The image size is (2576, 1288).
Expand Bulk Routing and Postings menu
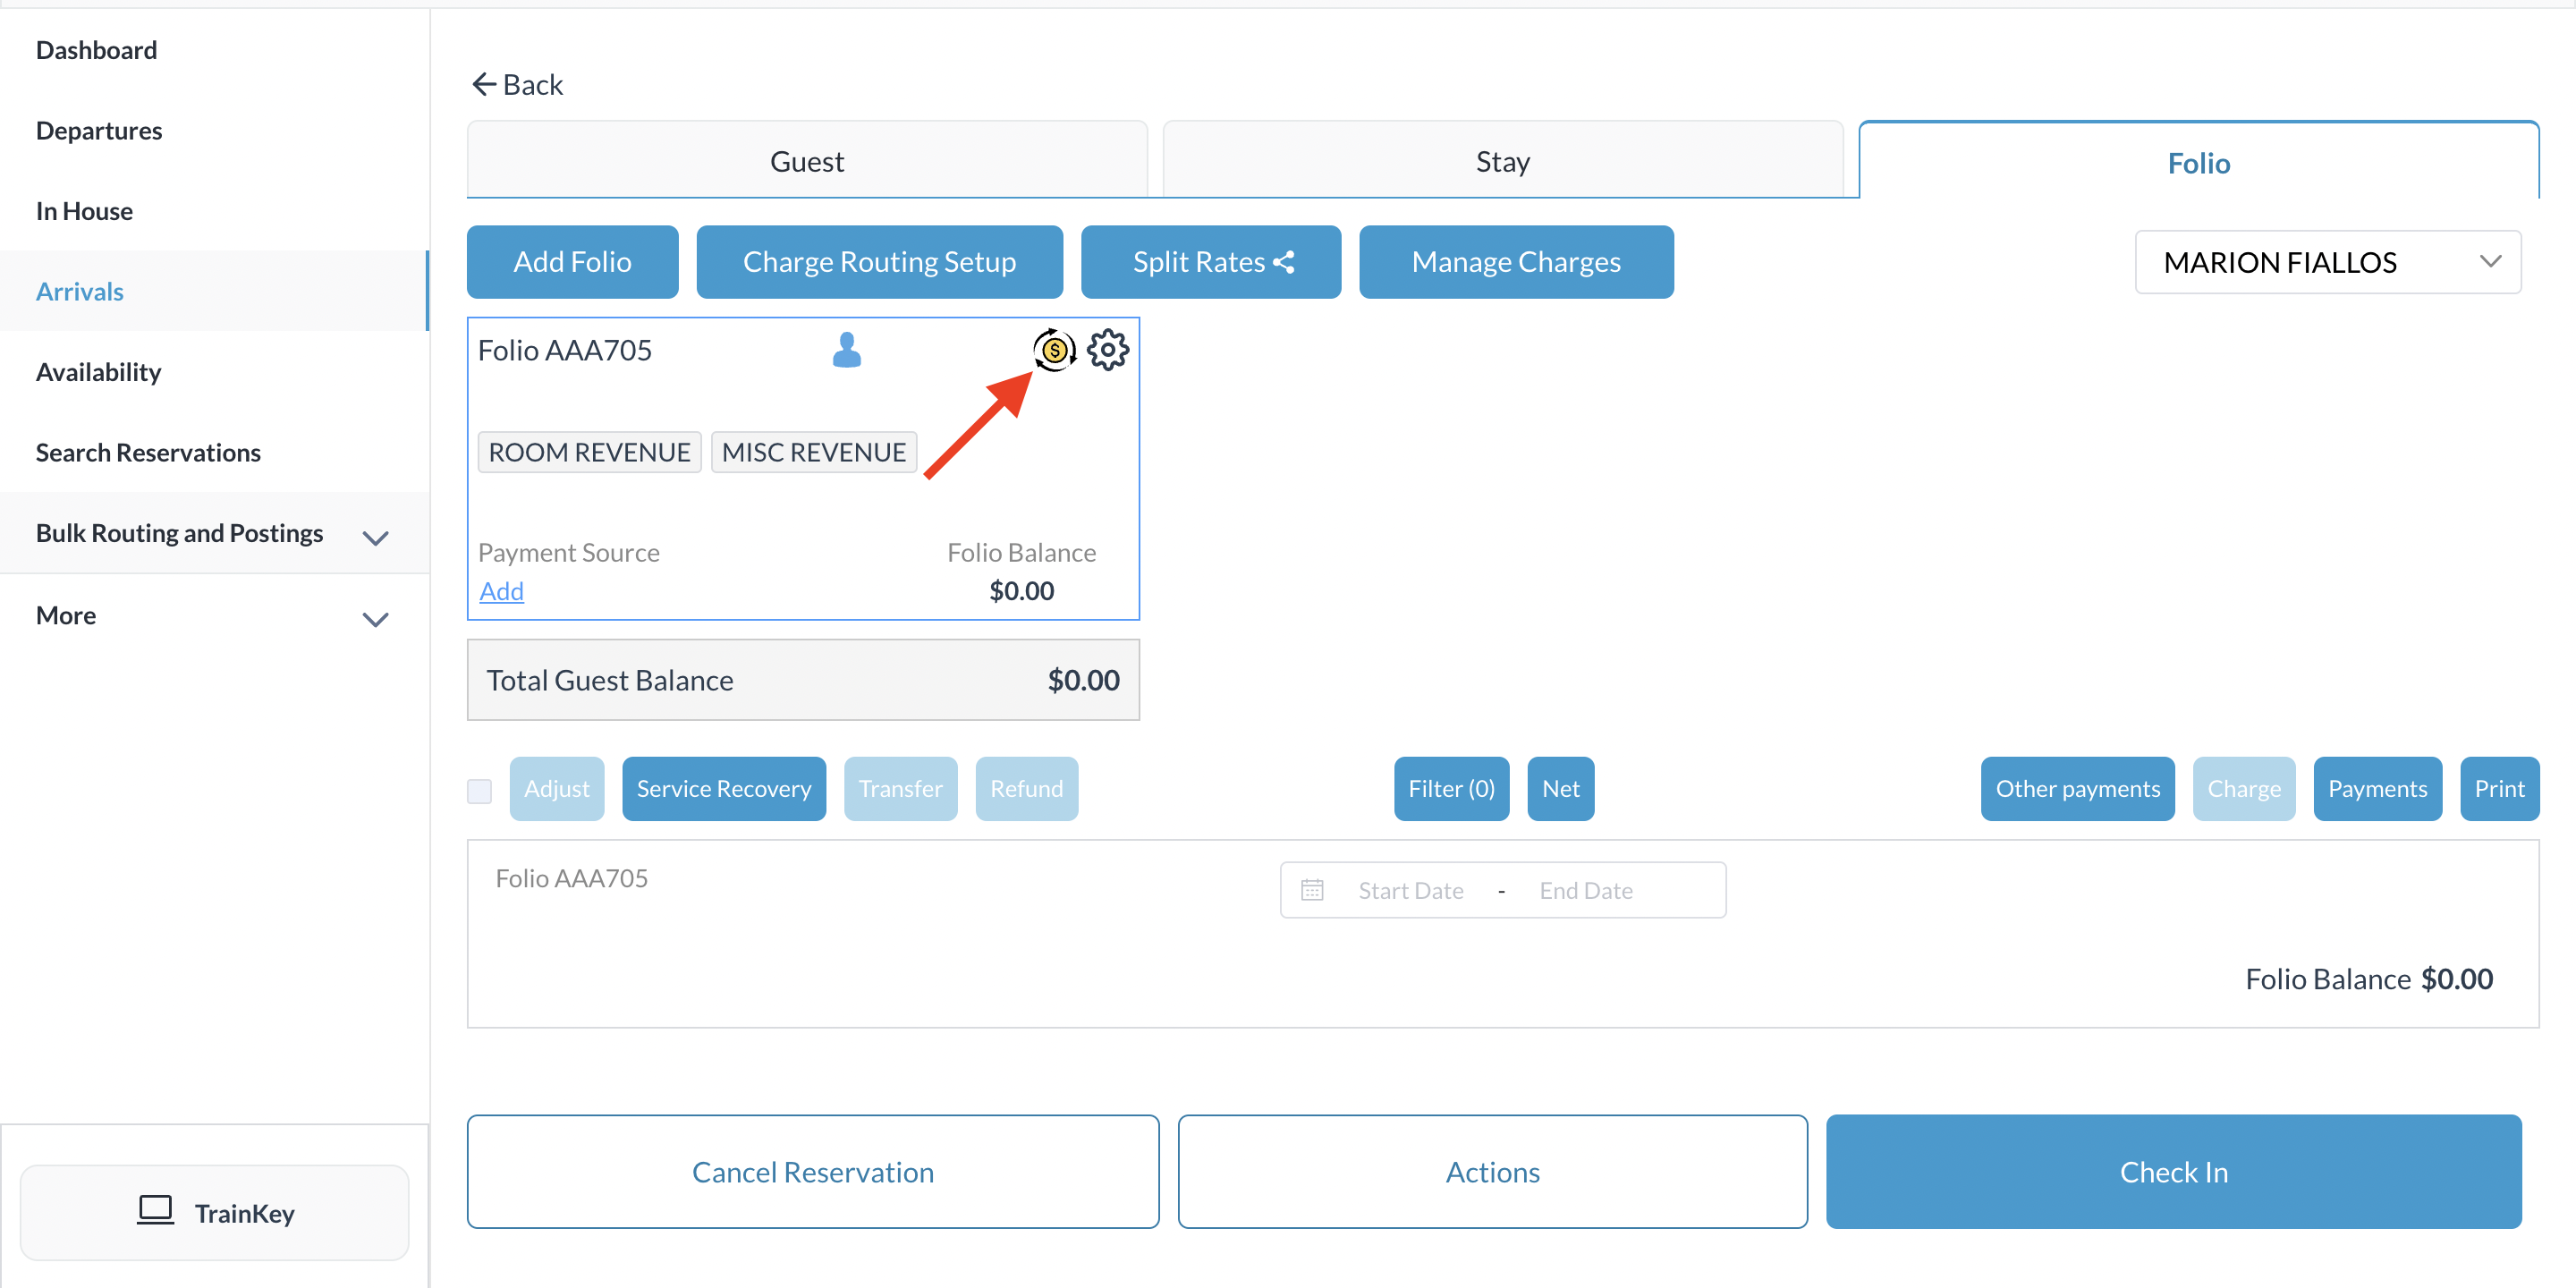(x=375, y=537)
